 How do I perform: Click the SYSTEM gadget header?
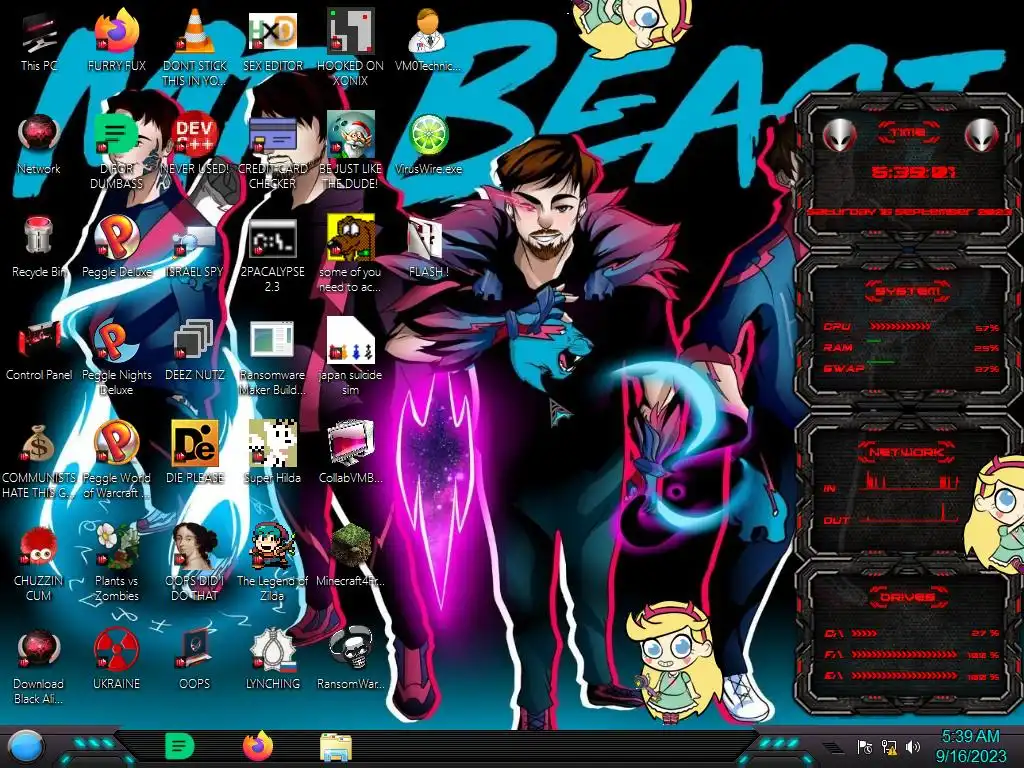pos(908,291)
